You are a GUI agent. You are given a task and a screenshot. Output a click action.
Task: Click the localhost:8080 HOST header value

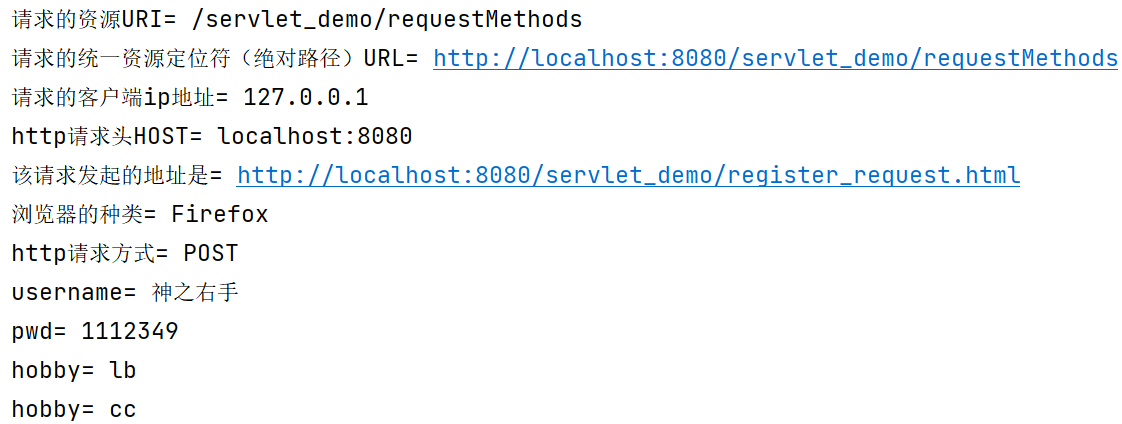[x=315, y=136]
